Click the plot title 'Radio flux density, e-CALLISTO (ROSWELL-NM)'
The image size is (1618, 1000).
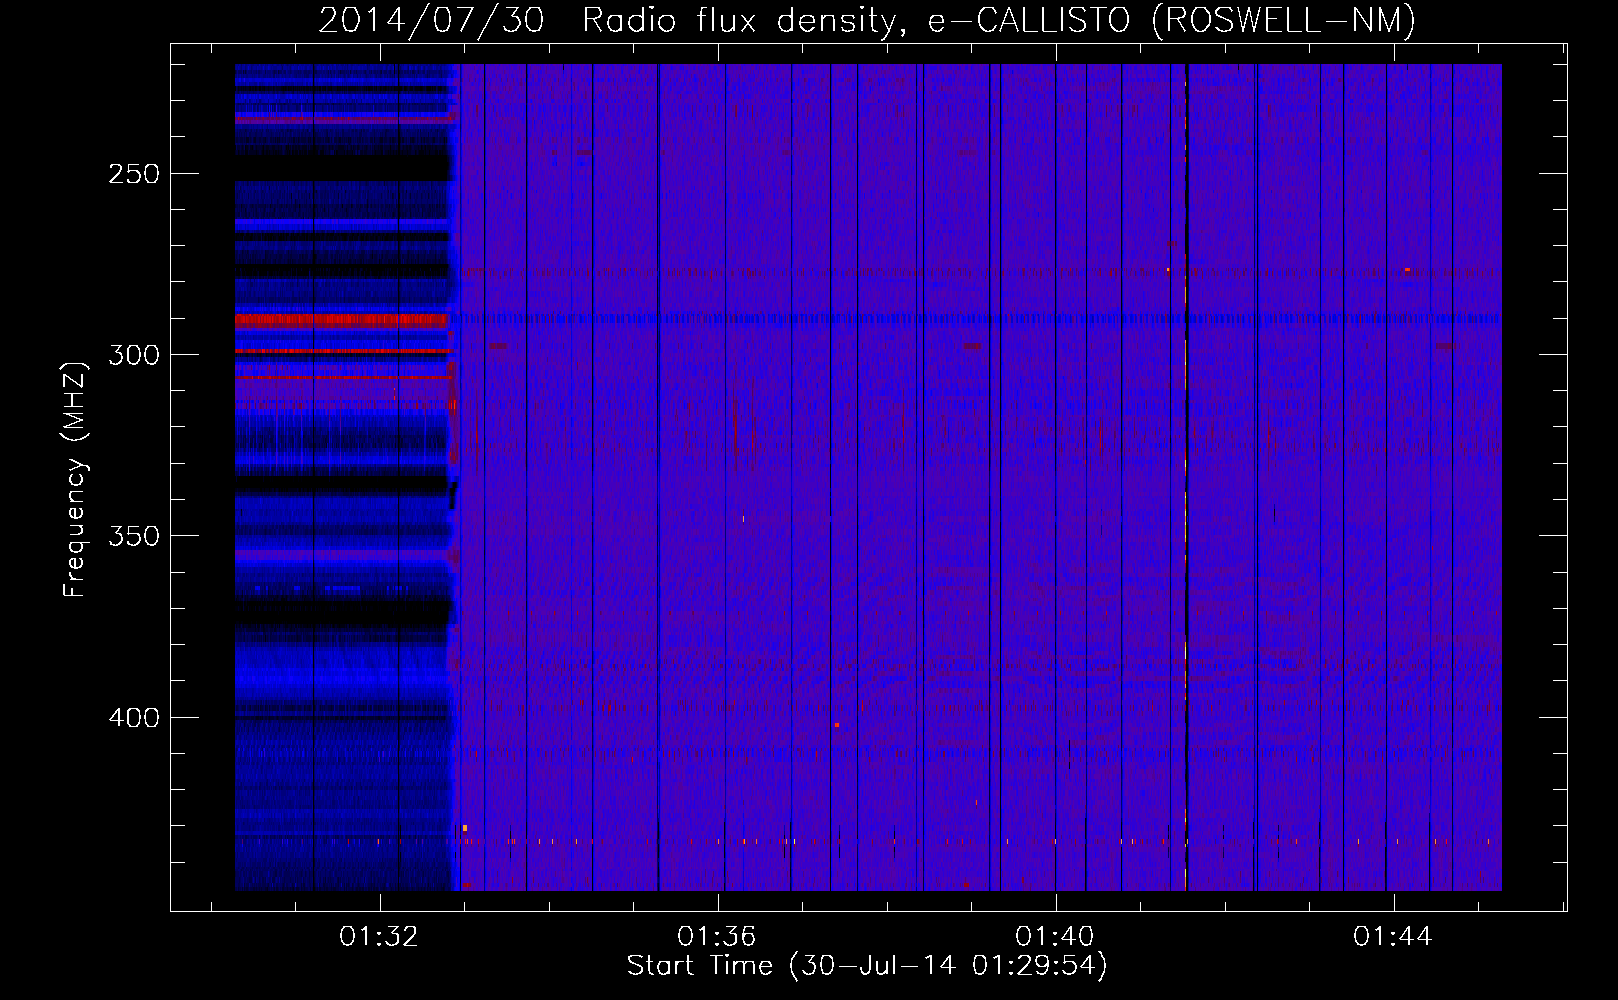(999, 20)
